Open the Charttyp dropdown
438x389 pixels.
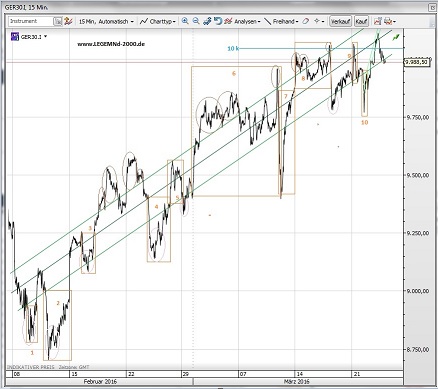(157, 22)
